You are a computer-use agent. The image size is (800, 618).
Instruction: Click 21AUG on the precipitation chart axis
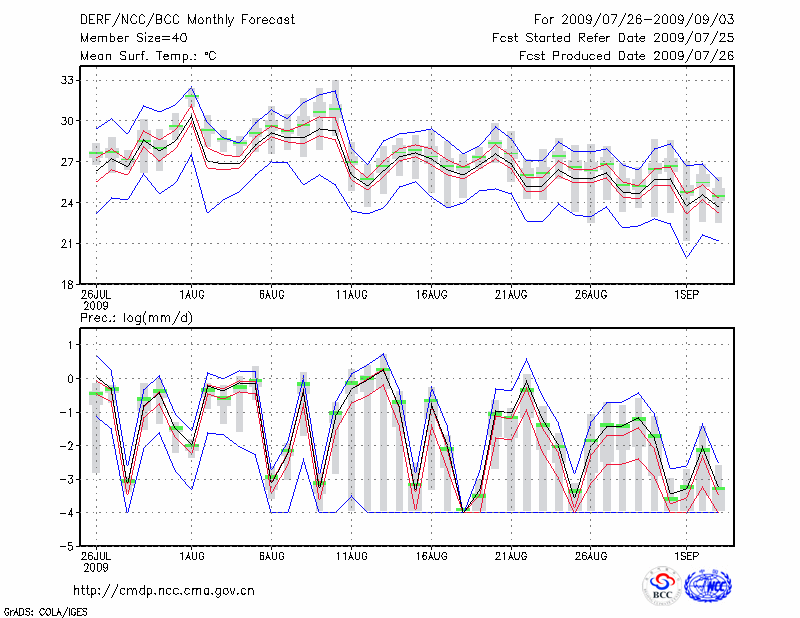pos(511,556)
